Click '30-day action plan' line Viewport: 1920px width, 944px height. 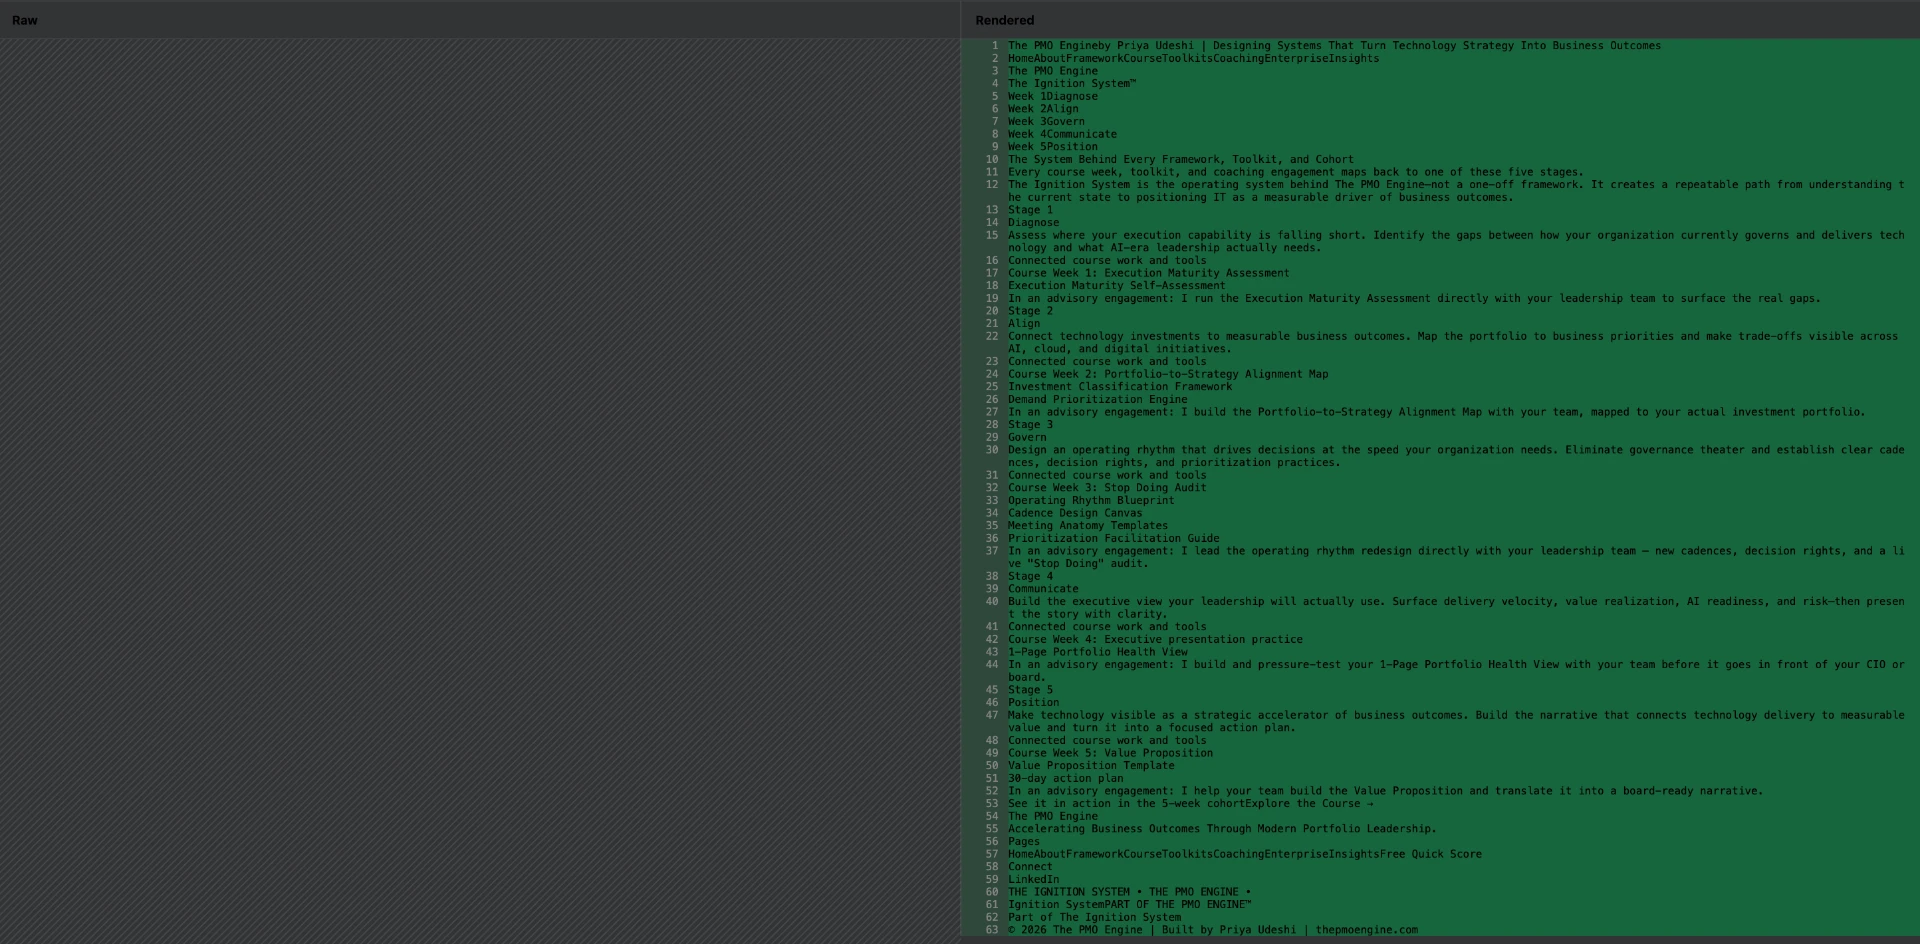(x=1065, y=779)
